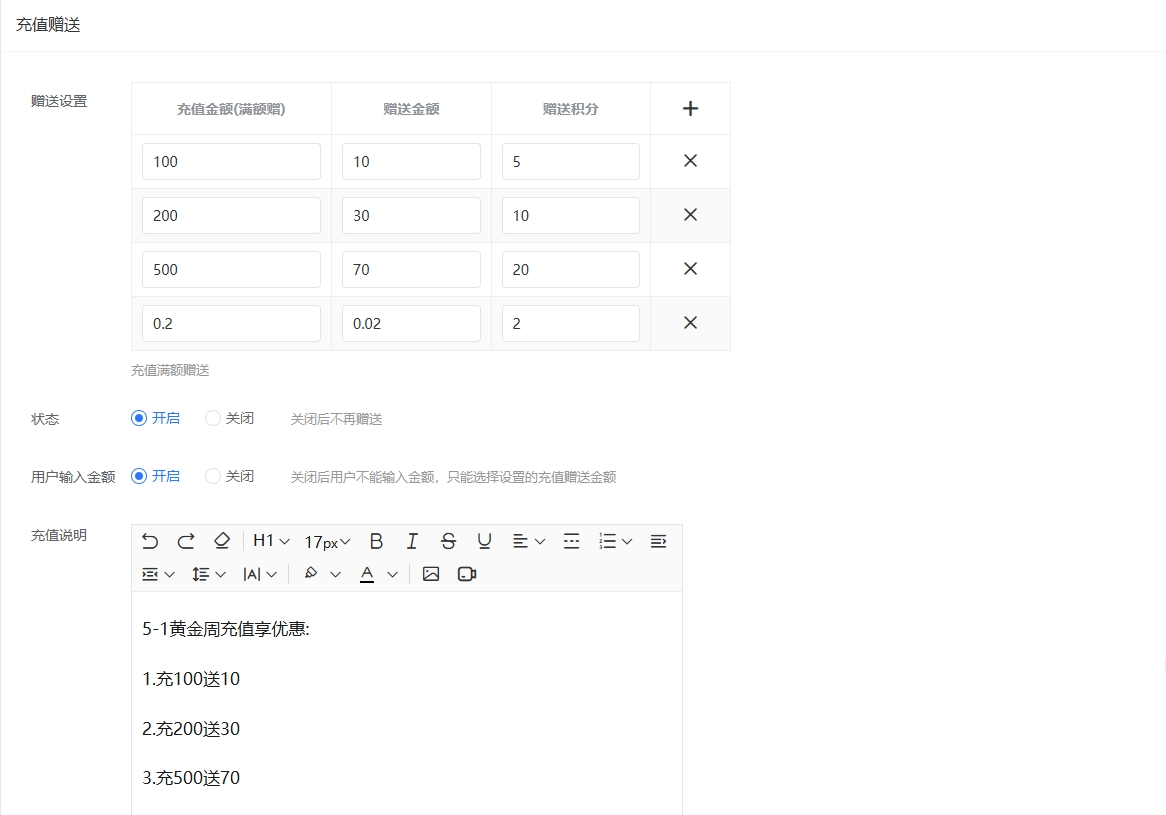Set 状态 to 关闭

coord(213,418)
